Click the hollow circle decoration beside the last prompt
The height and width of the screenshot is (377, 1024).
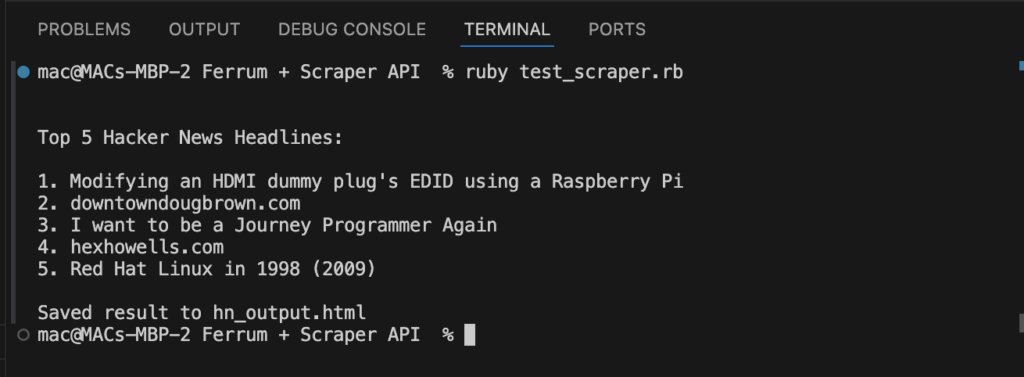coord(24,335)
